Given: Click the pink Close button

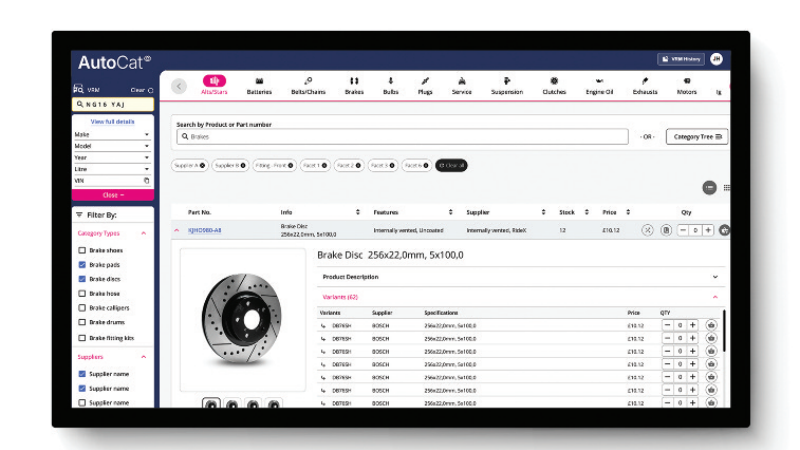Looking at the screenshot, I should click(x=113, y=195).
